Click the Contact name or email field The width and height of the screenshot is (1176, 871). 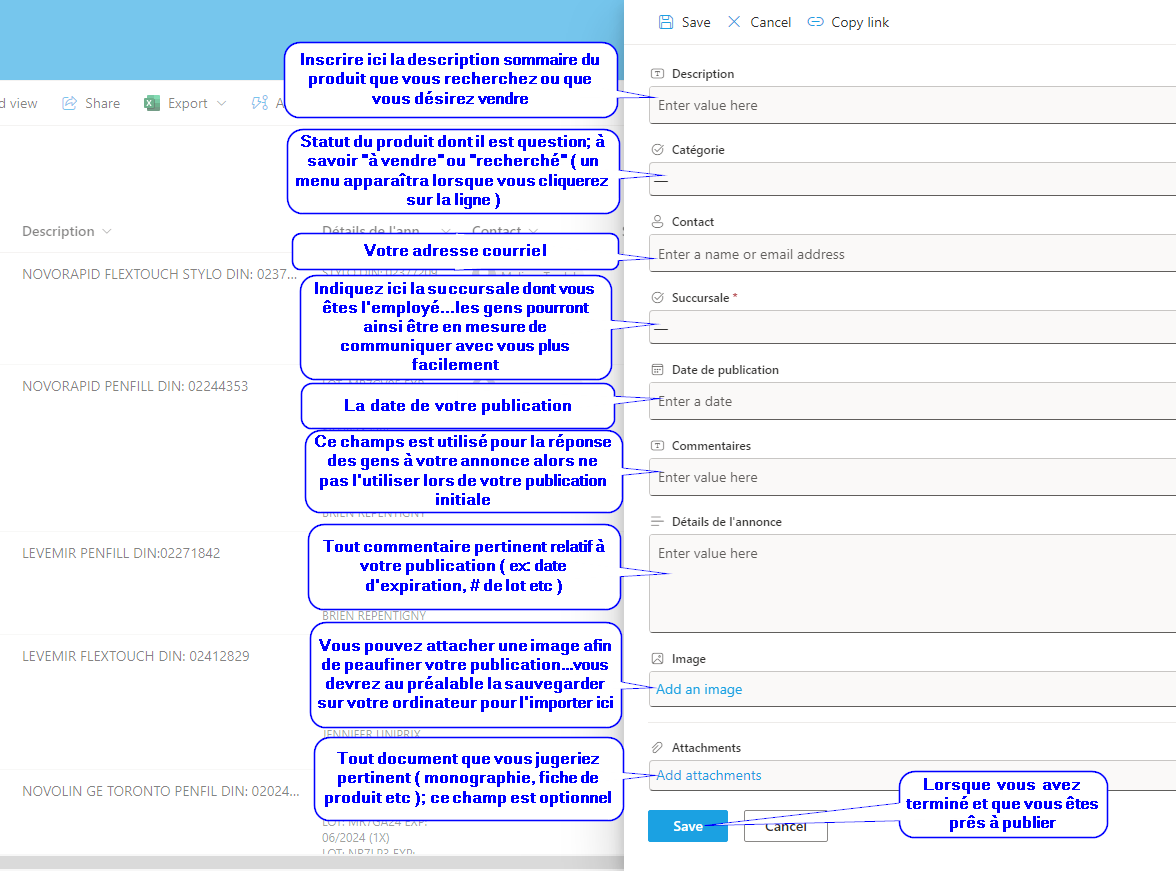tap(912, 254)
